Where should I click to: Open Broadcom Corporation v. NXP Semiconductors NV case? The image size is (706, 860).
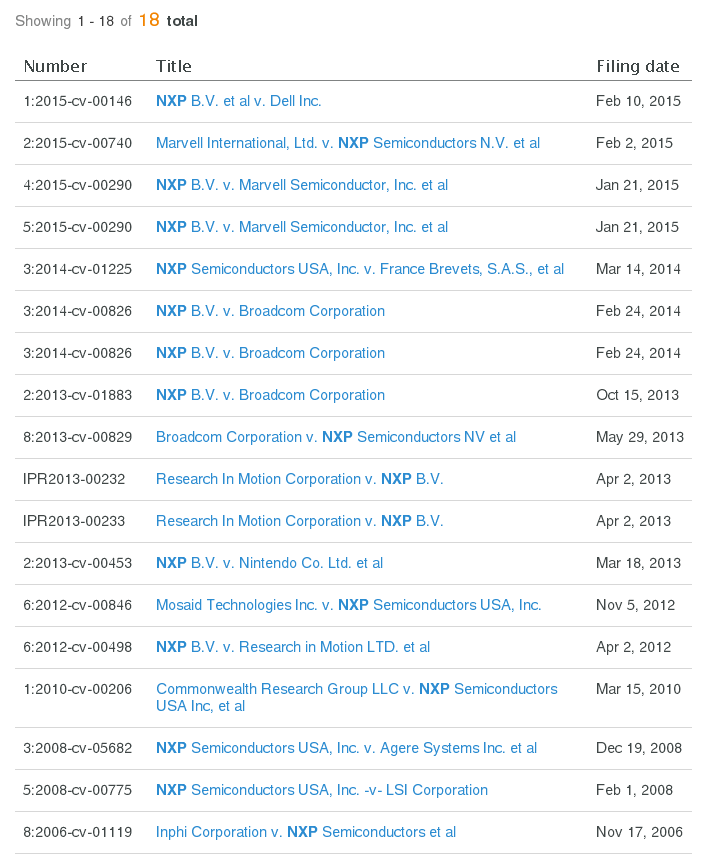pos(335,437)
